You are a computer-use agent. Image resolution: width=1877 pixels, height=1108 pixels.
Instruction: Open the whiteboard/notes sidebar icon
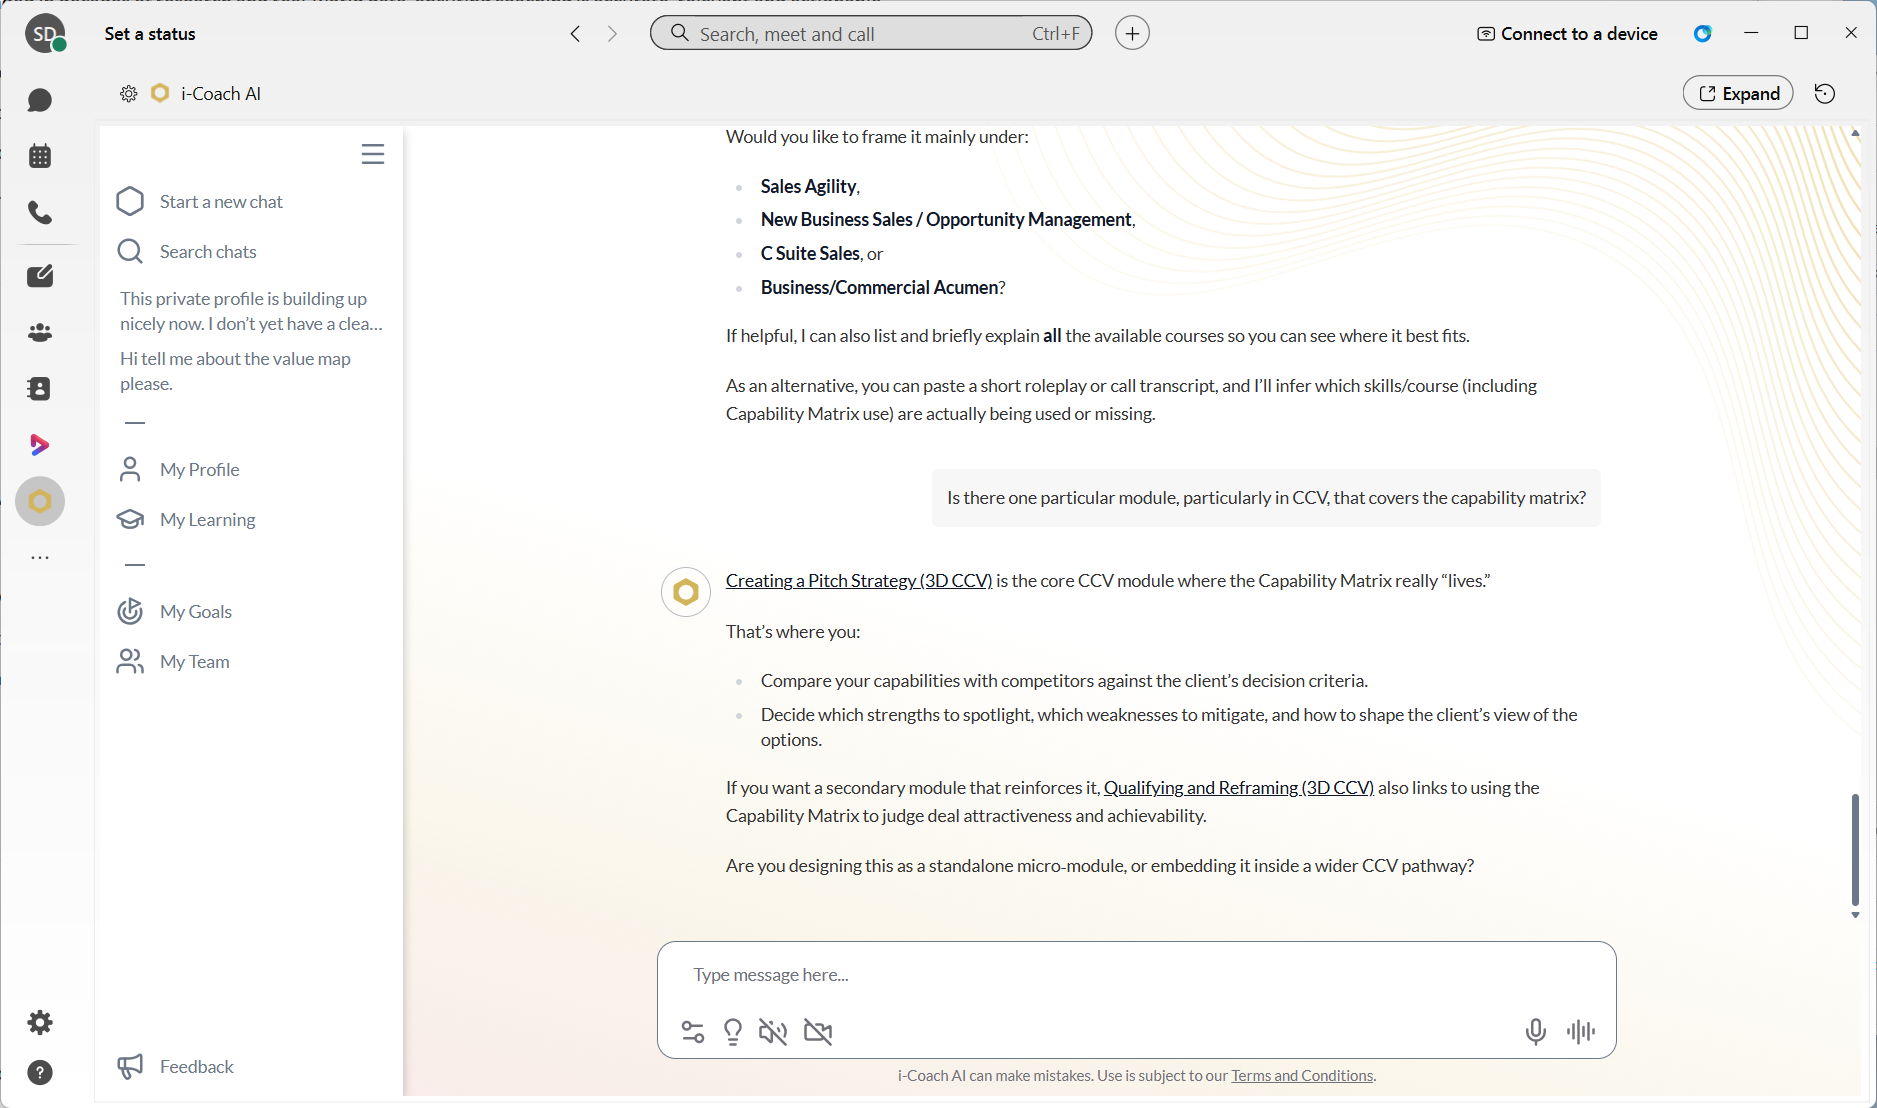pyautogui.click(x=40, y=276)
